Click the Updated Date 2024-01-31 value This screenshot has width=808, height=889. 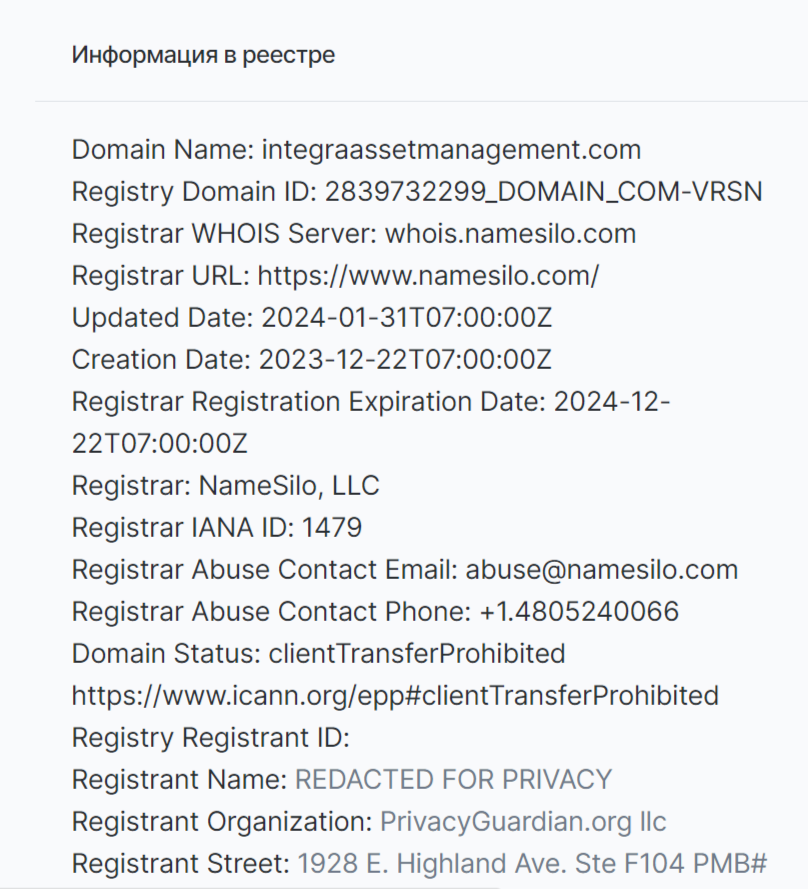point(407,318)
